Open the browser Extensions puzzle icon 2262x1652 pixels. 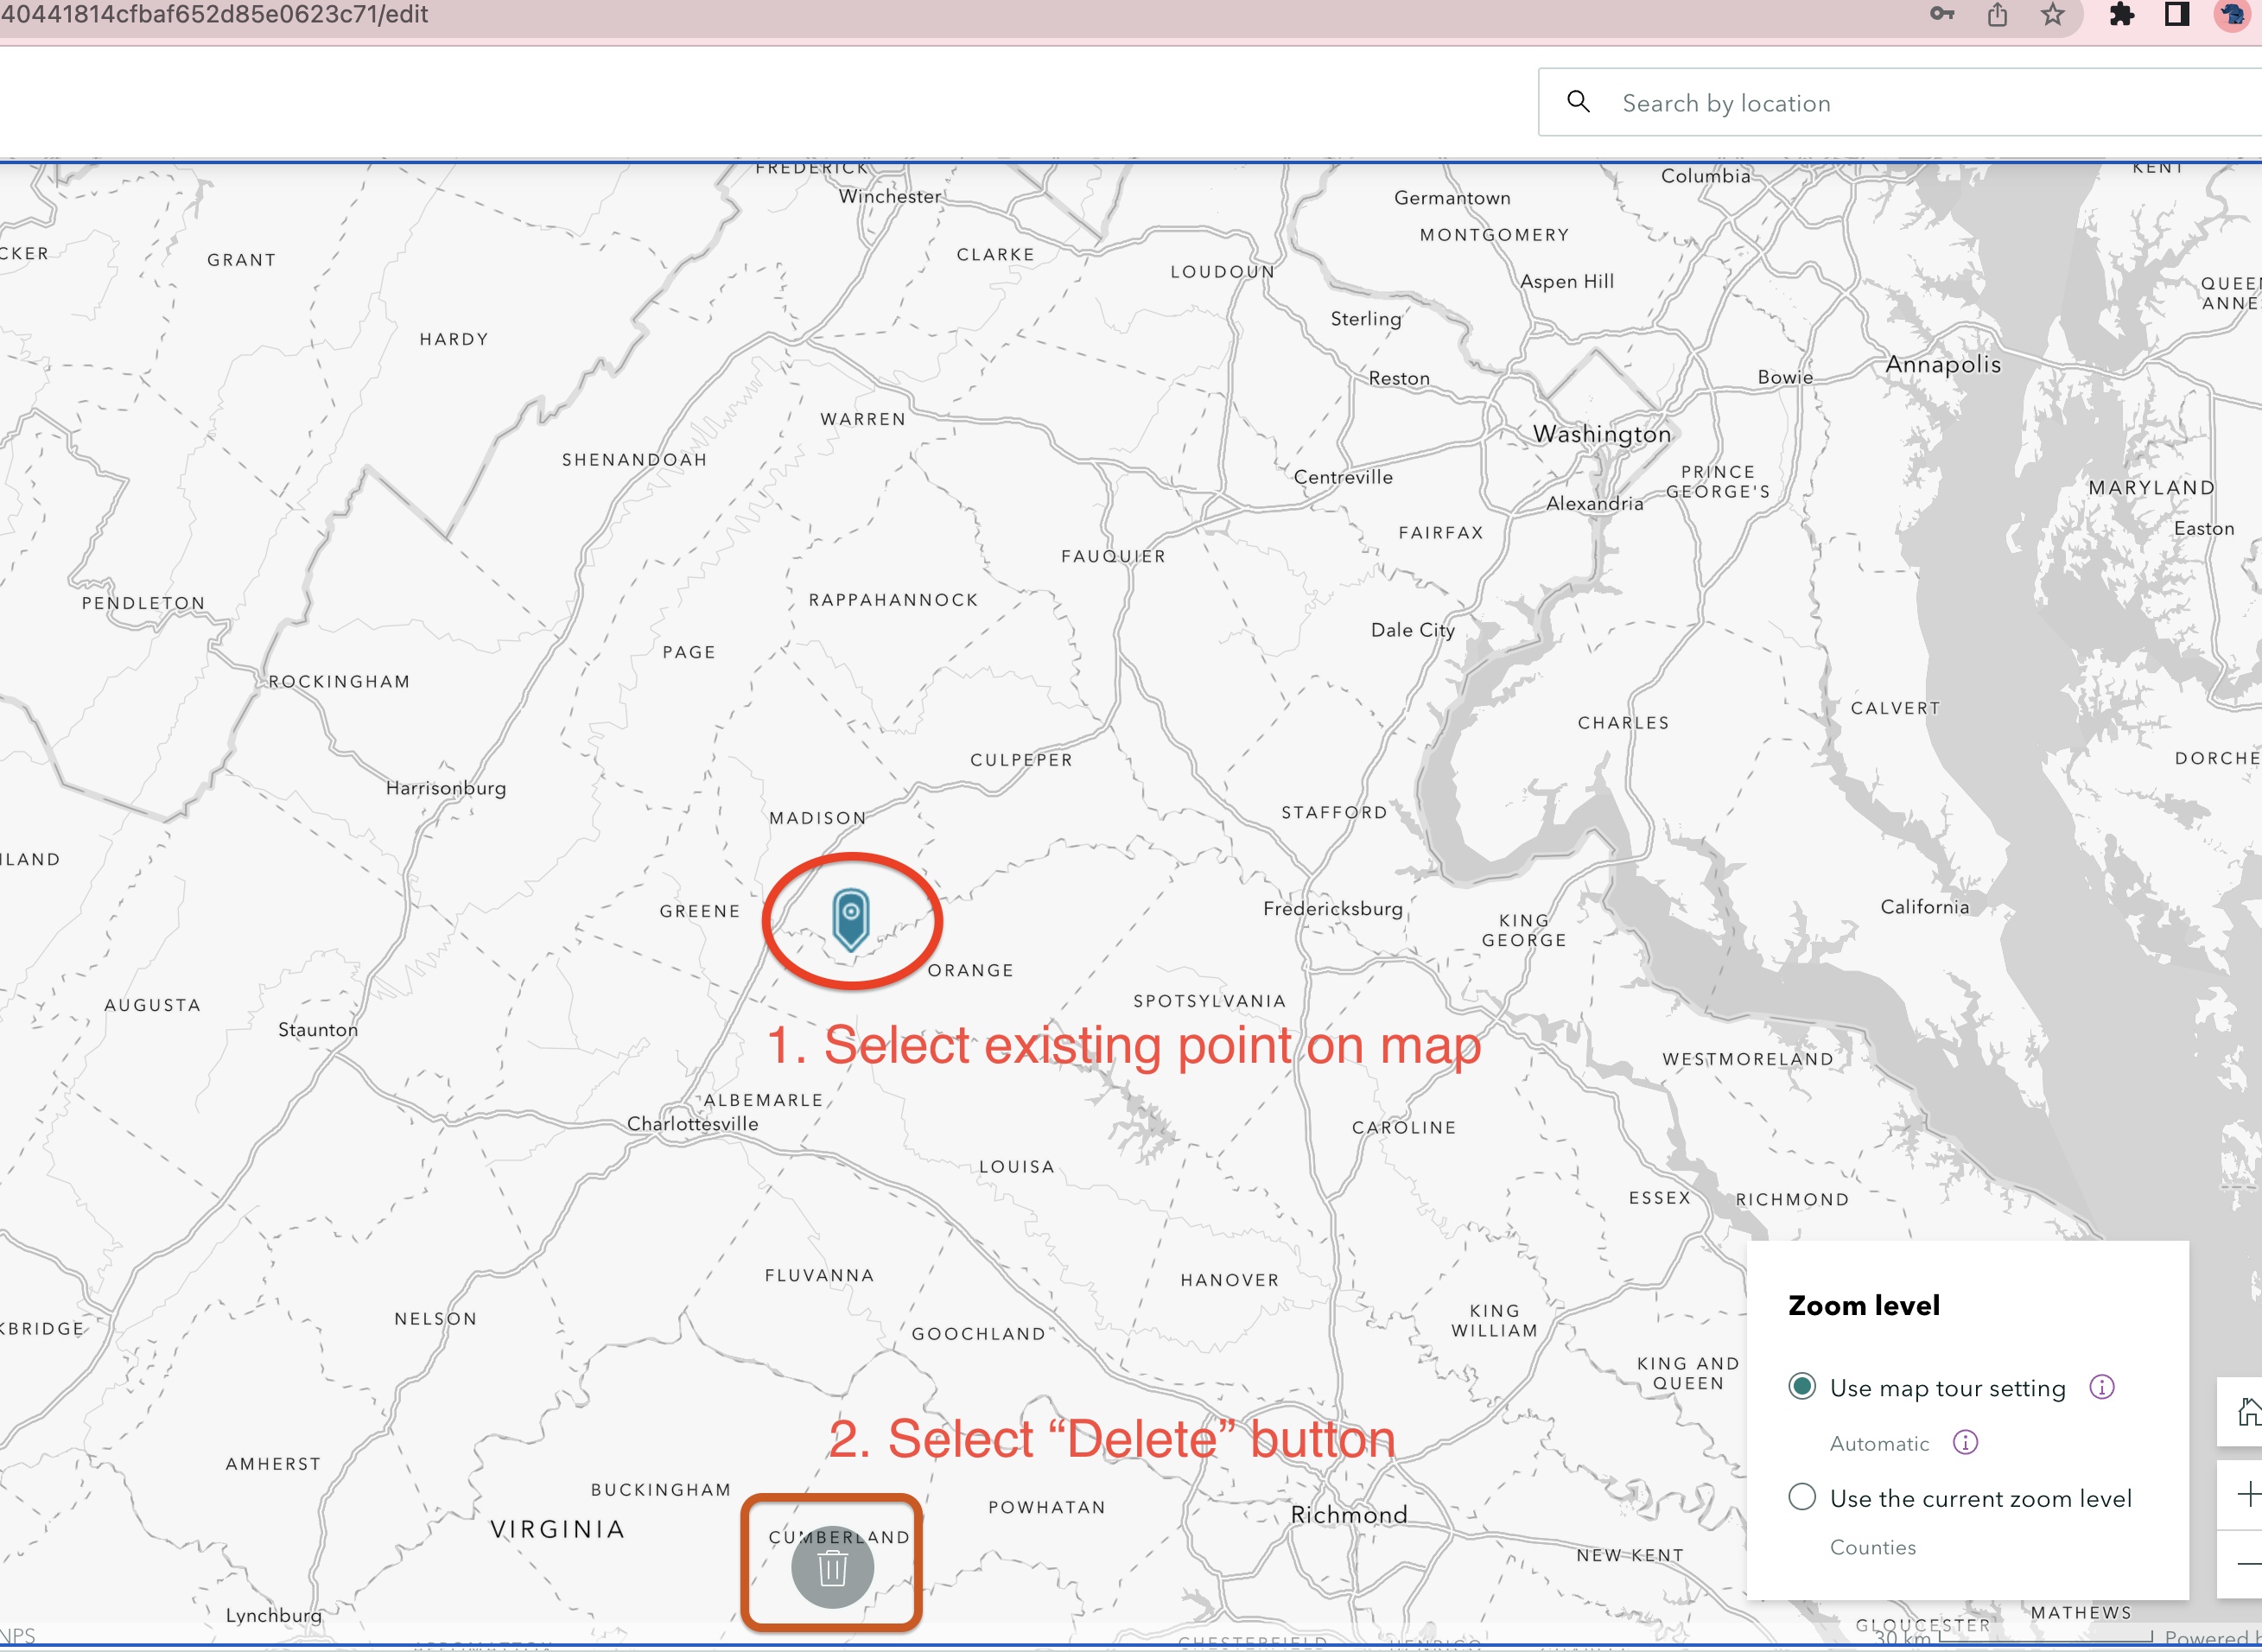click(x=2121, y=14)
